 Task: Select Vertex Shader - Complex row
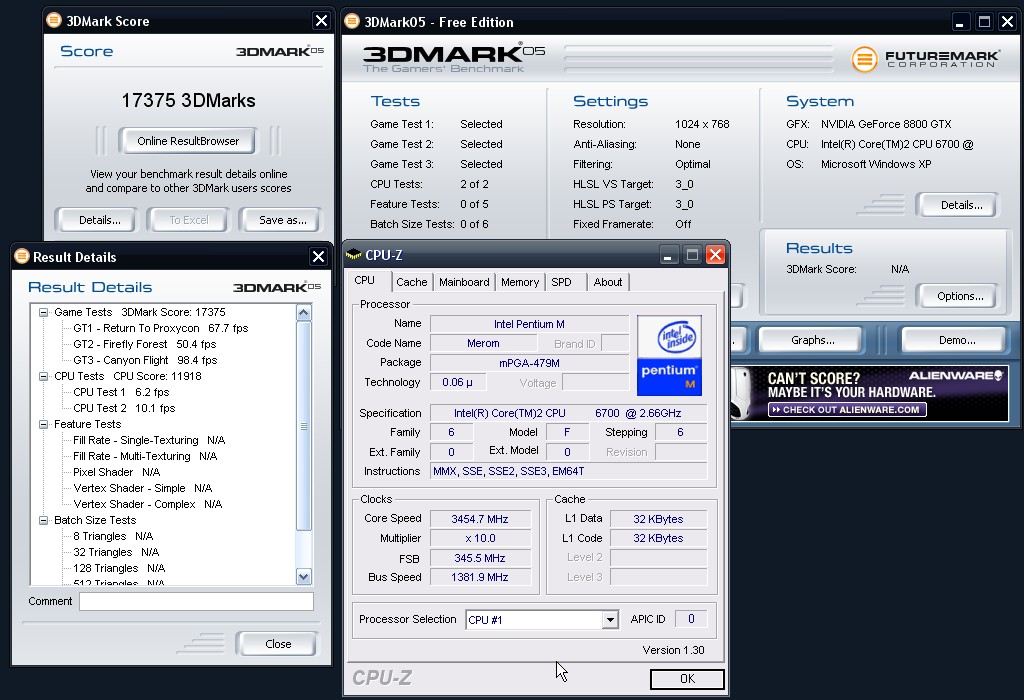(x=148, y=504)
